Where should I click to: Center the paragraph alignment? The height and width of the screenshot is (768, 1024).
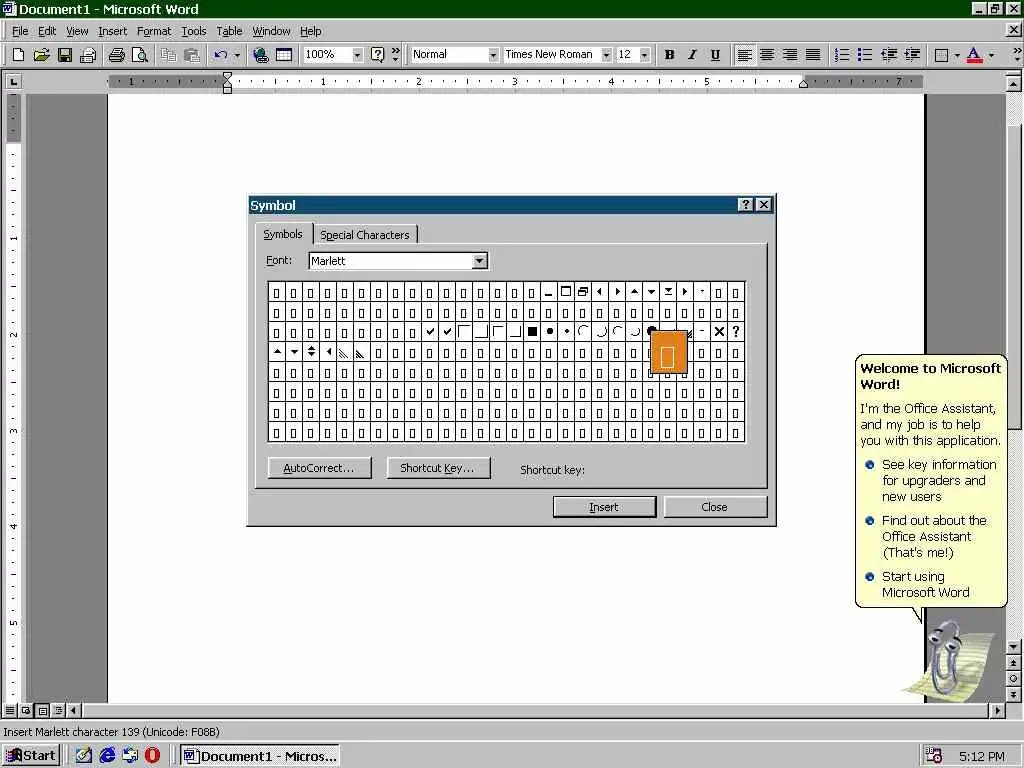(x=767, y=55)
